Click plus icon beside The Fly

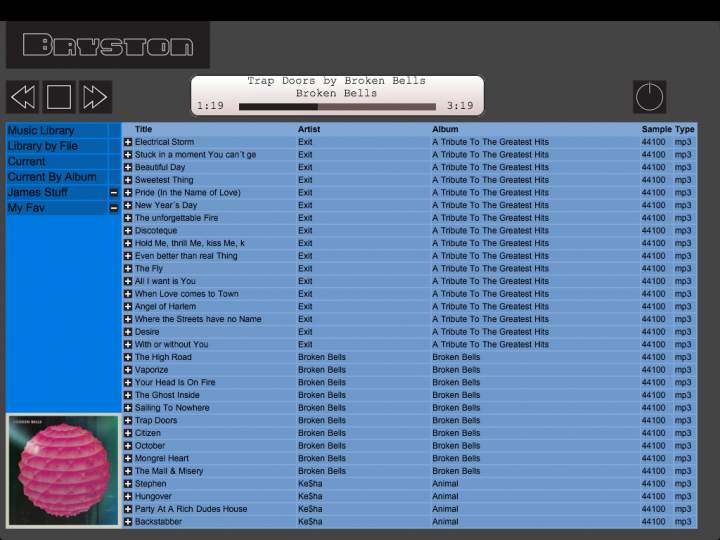click(x=128, y=269)
